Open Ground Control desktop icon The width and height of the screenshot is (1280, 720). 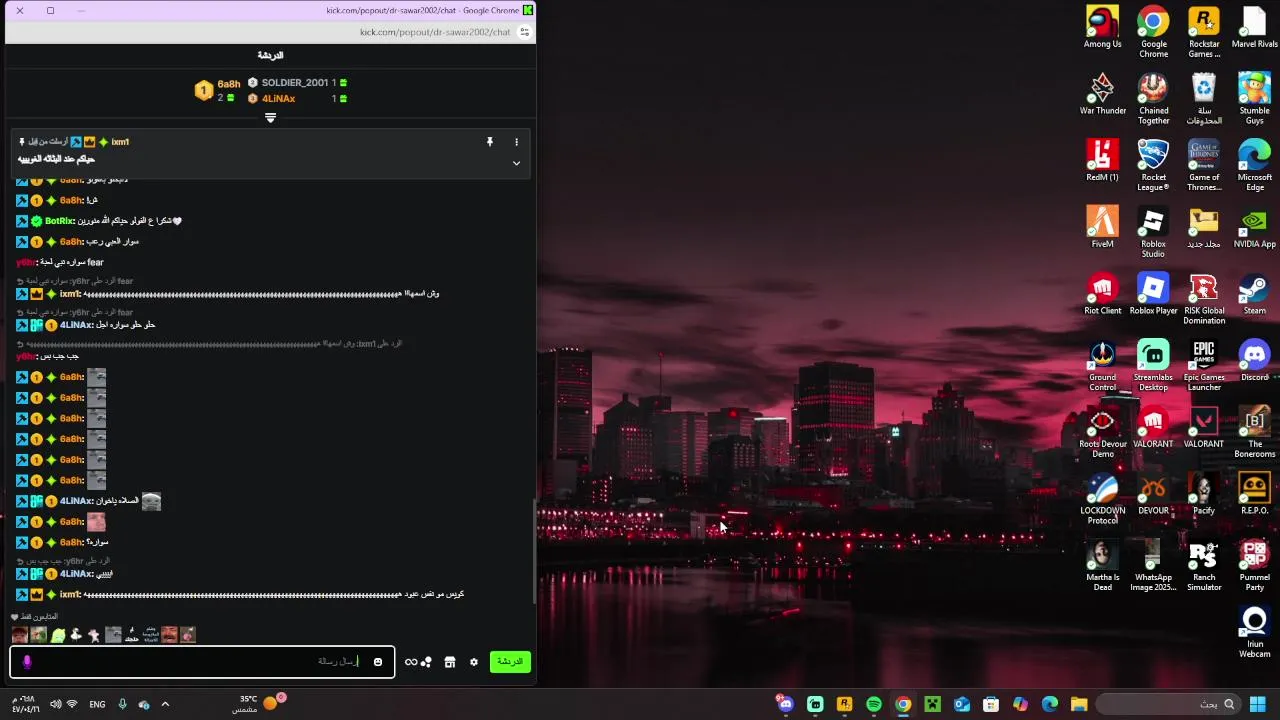[x=1103, y=367]
